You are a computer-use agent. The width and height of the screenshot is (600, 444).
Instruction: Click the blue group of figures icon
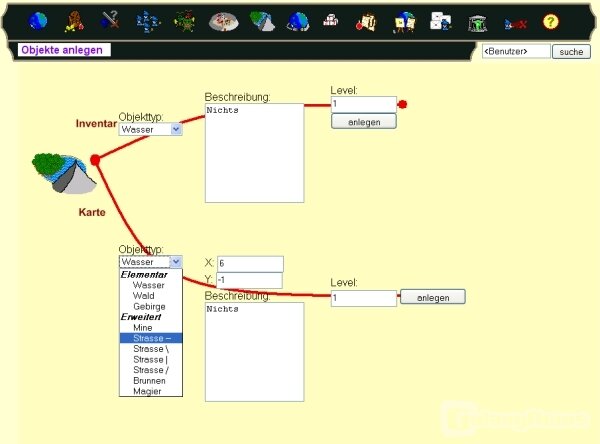148,21
